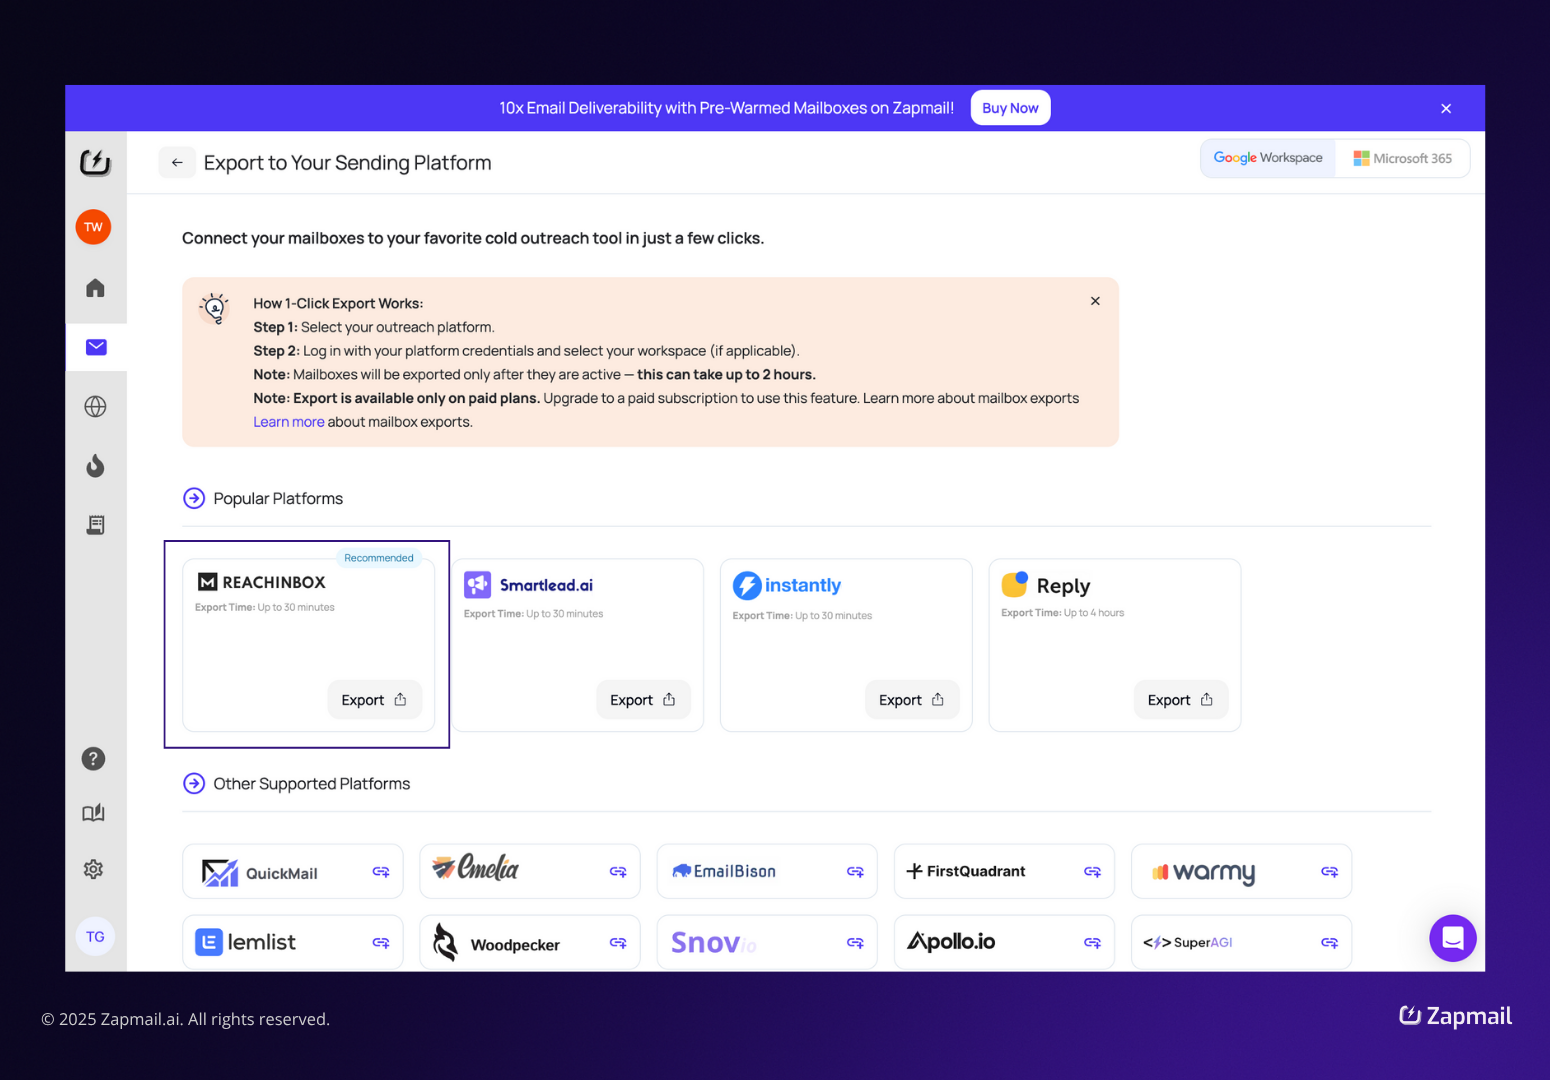The height and width of the screenshot is (1080, 1550).
Task: Click the Omelia connect link icon
Action: 618,872
